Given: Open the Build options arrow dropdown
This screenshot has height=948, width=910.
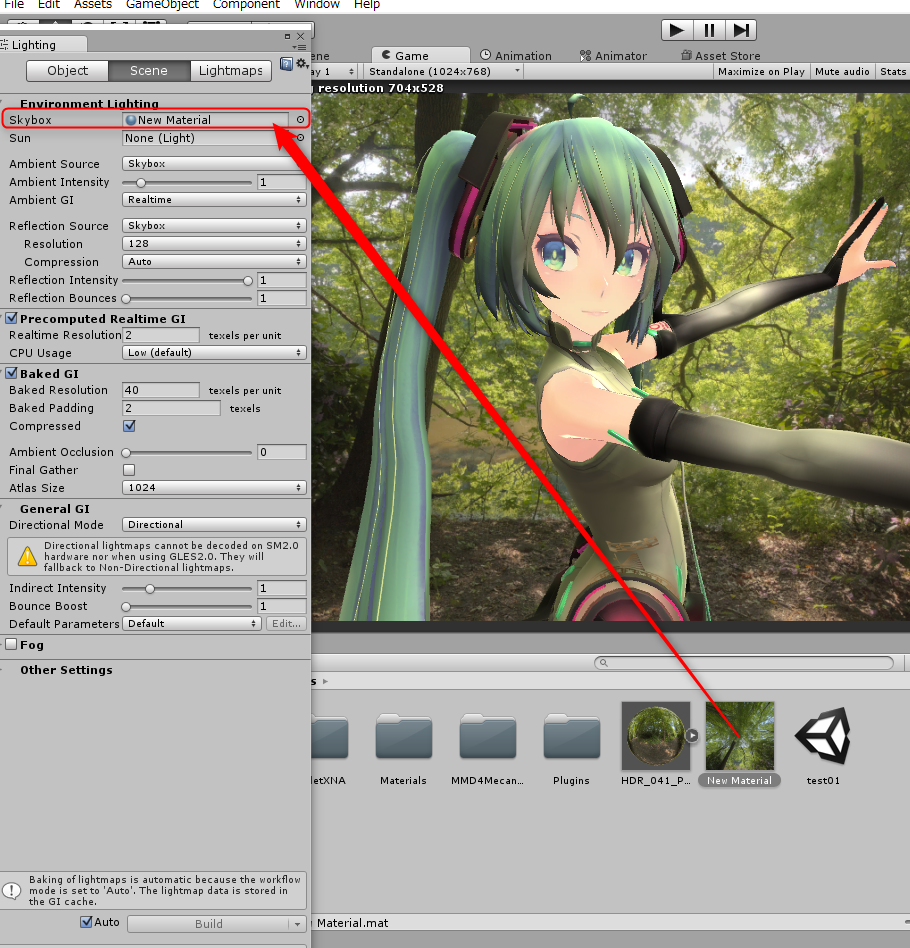Looking at the screenshot, I should [297, 924].
